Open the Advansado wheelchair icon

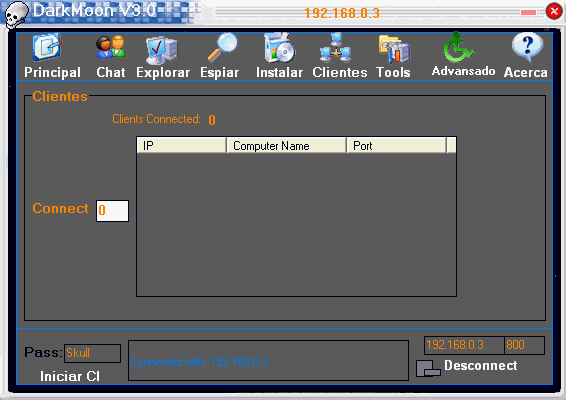(x=458, y=47)
